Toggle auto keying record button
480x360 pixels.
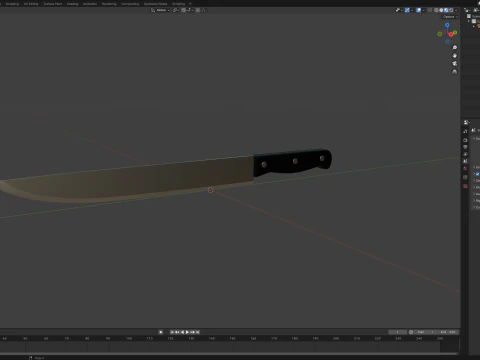161,332
